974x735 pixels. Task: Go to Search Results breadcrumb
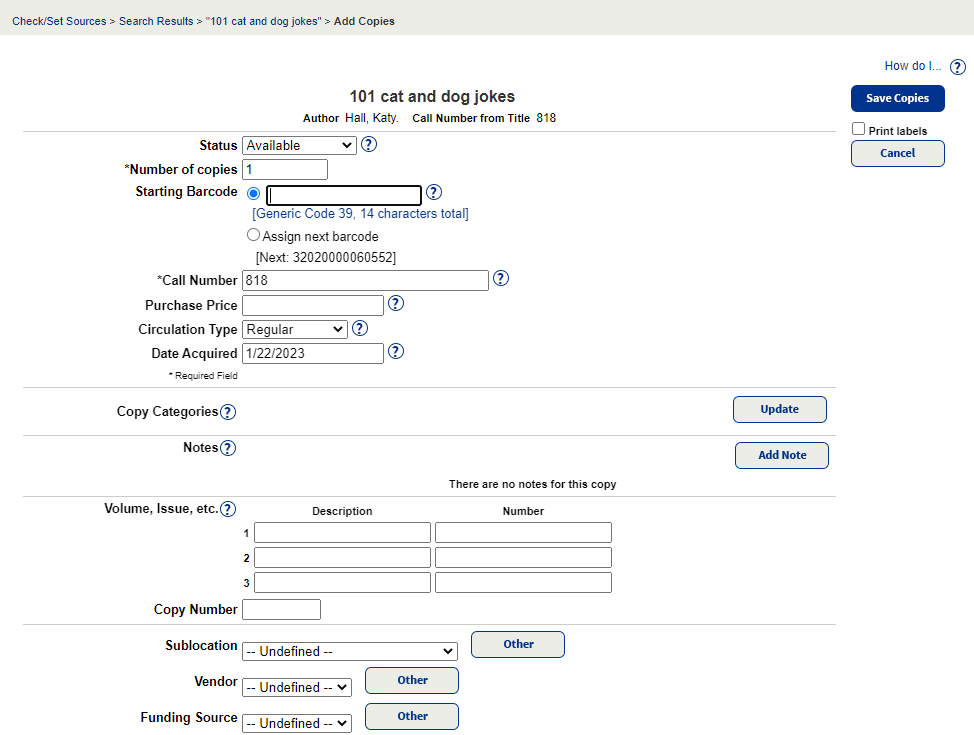tap(156, 21)
